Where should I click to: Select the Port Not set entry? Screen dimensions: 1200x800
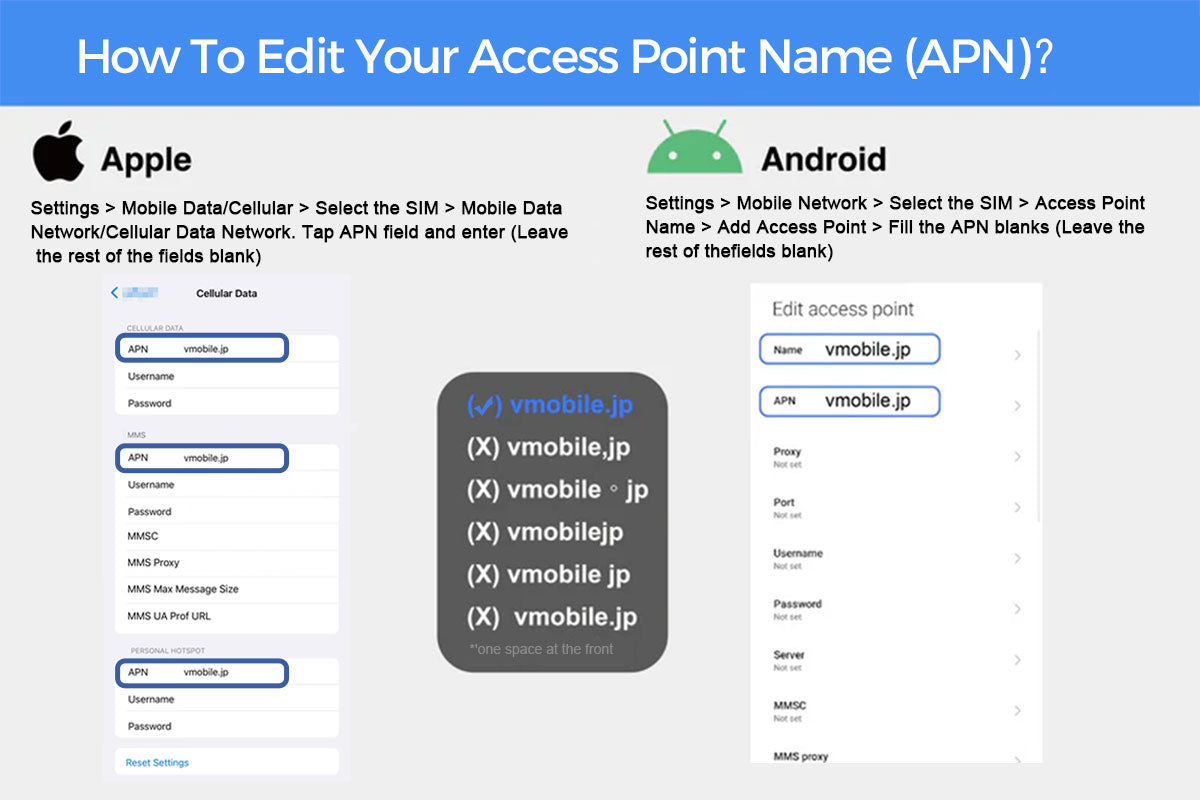pyautogui.click(x=788, y=508)
